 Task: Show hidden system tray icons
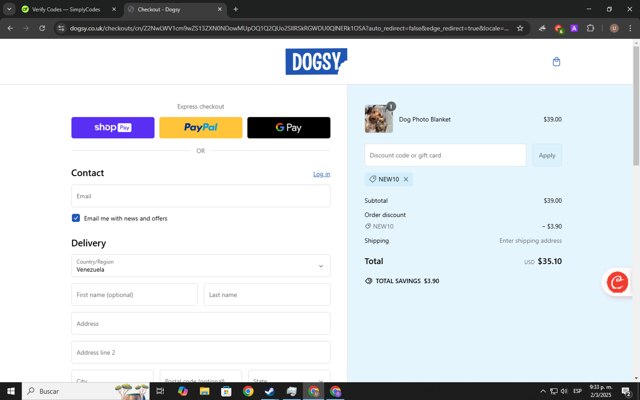pyautogui.click(x=543, y=391)
